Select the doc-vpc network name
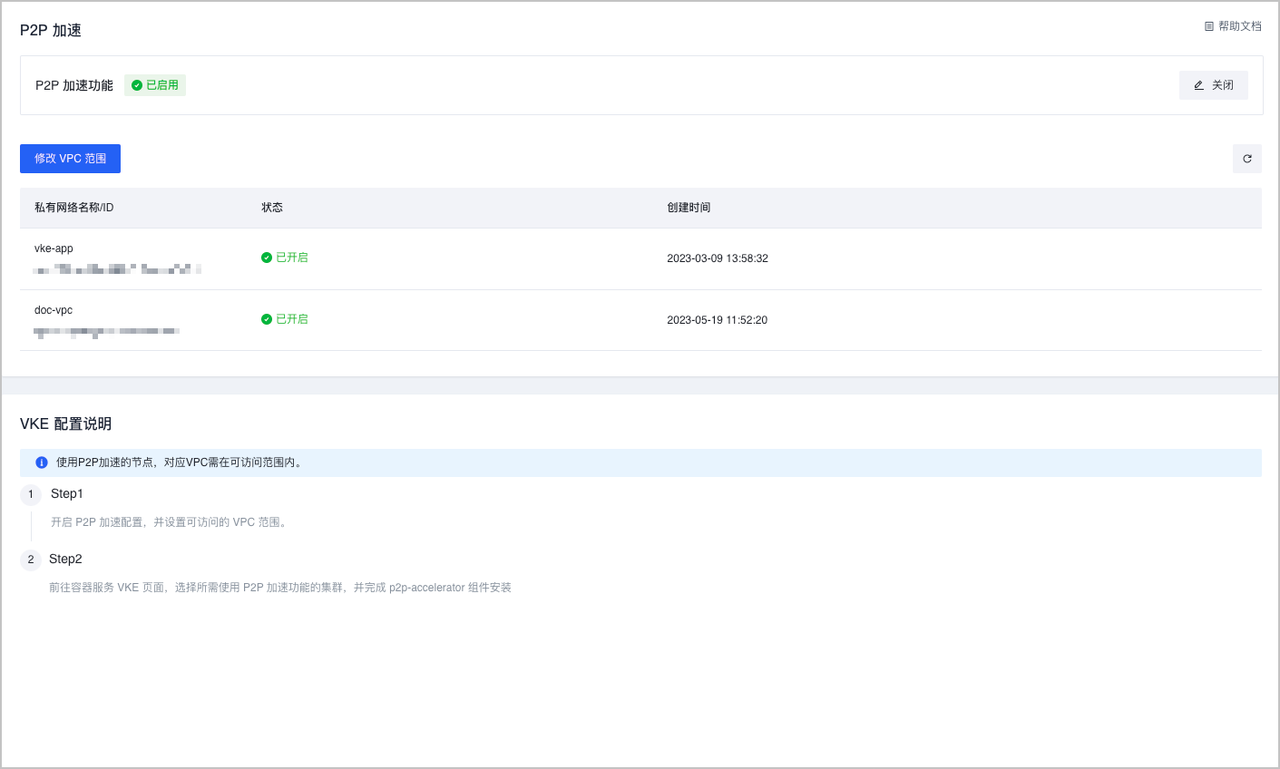 [54, 310]
